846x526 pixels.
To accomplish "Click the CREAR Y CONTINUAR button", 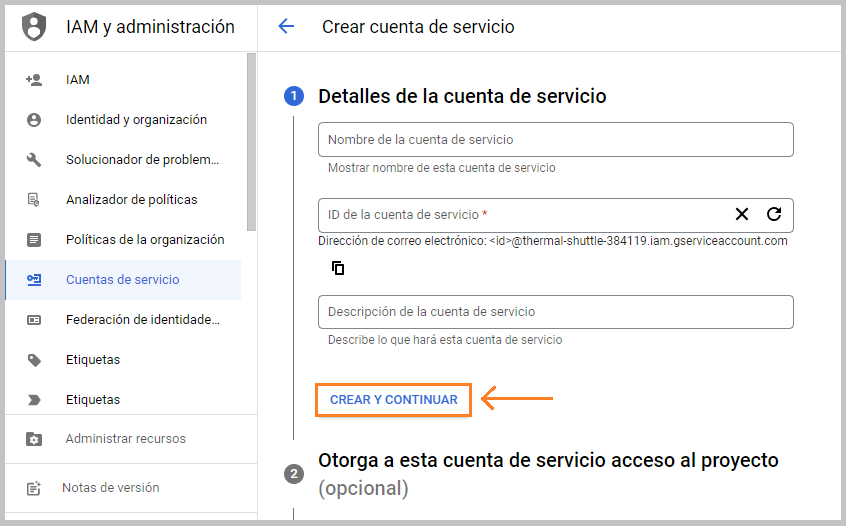I will [393, 400].
